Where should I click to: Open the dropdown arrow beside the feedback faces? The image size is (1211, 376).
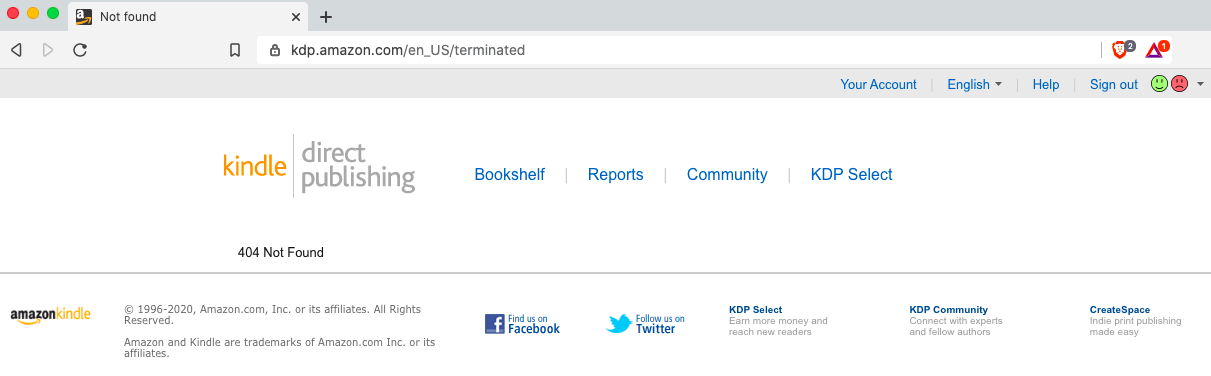(1200, 84)
